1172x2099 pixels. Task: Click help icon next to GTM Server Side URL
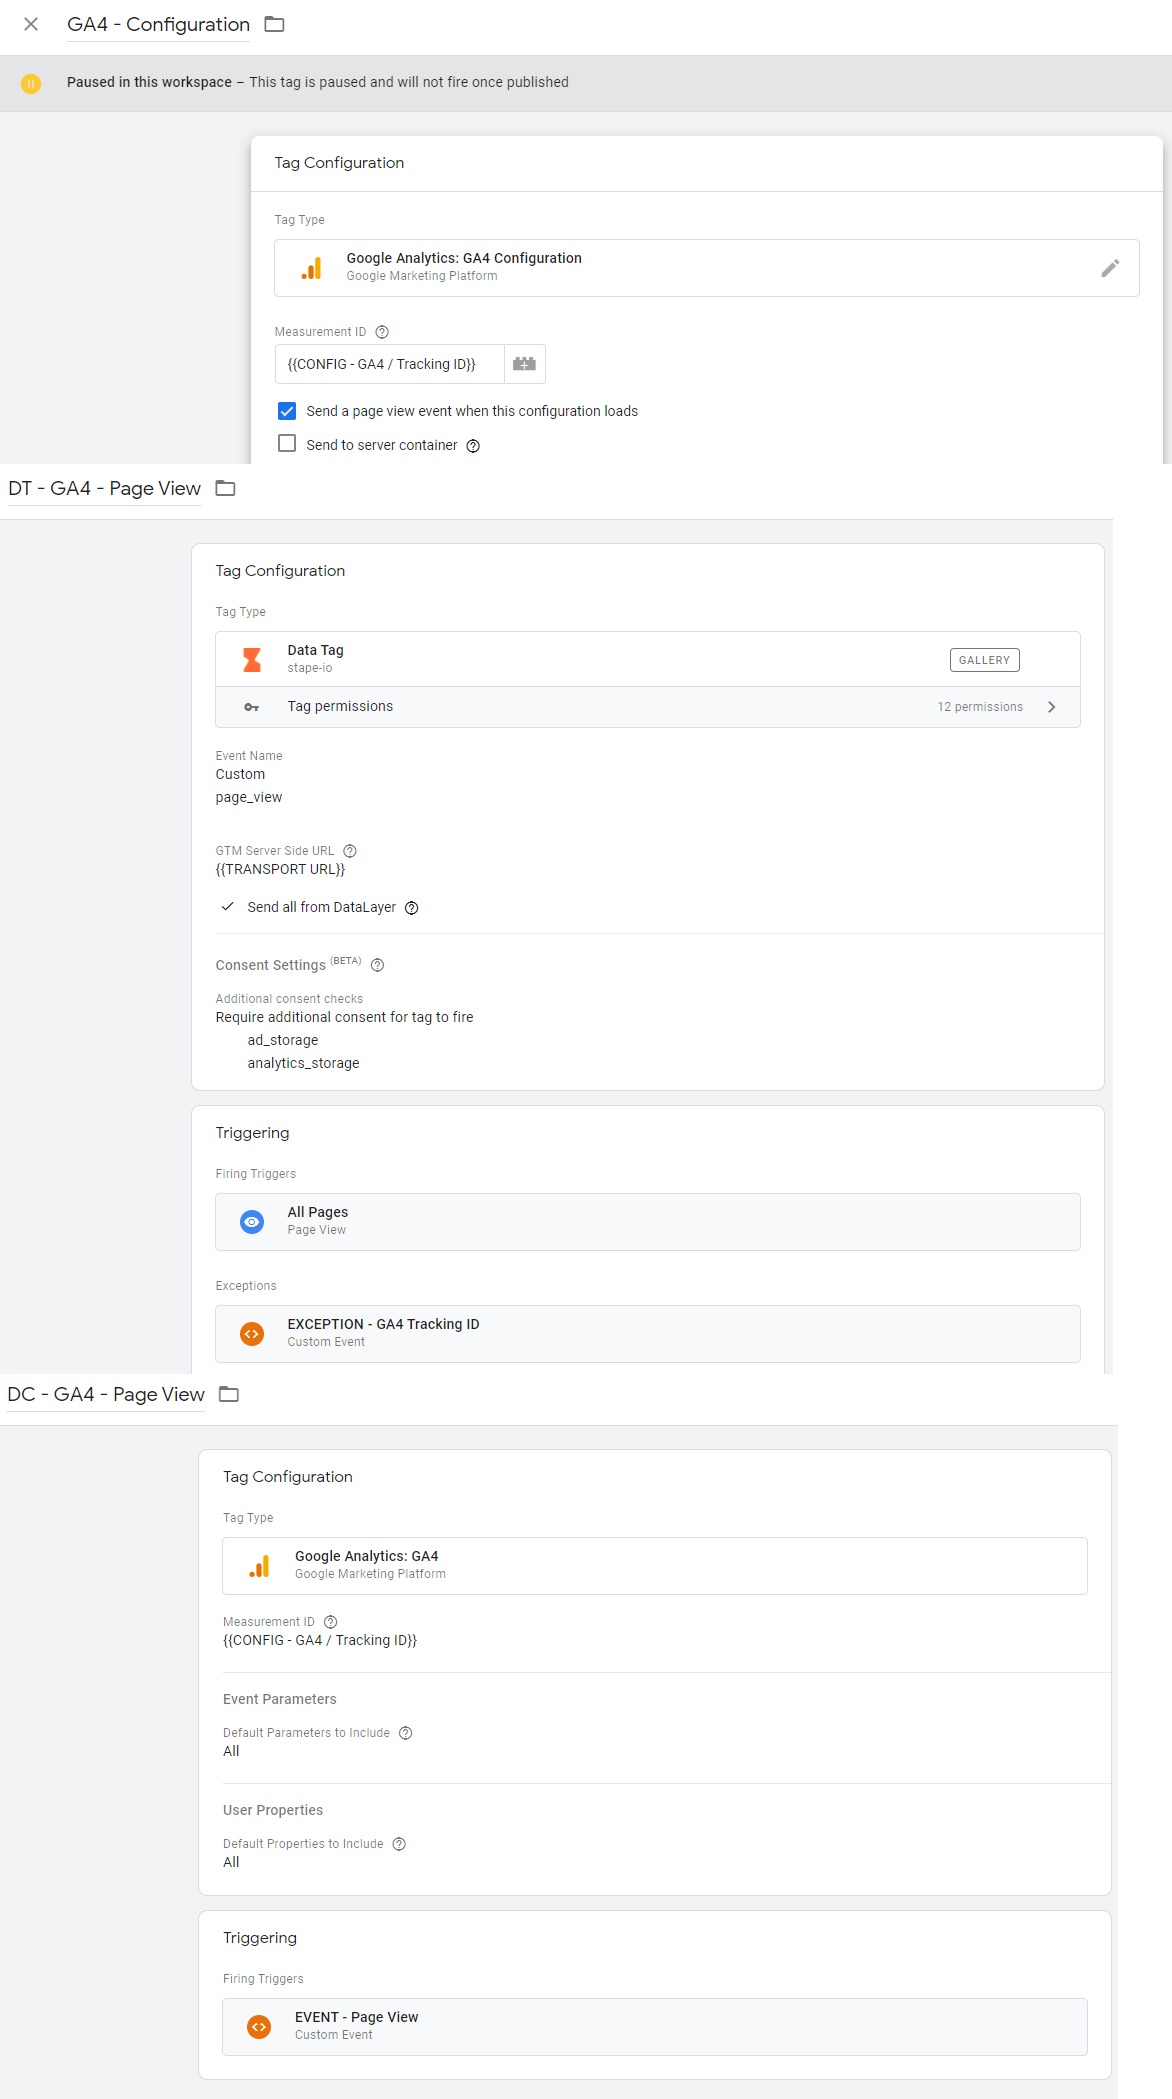pos(350,851)
